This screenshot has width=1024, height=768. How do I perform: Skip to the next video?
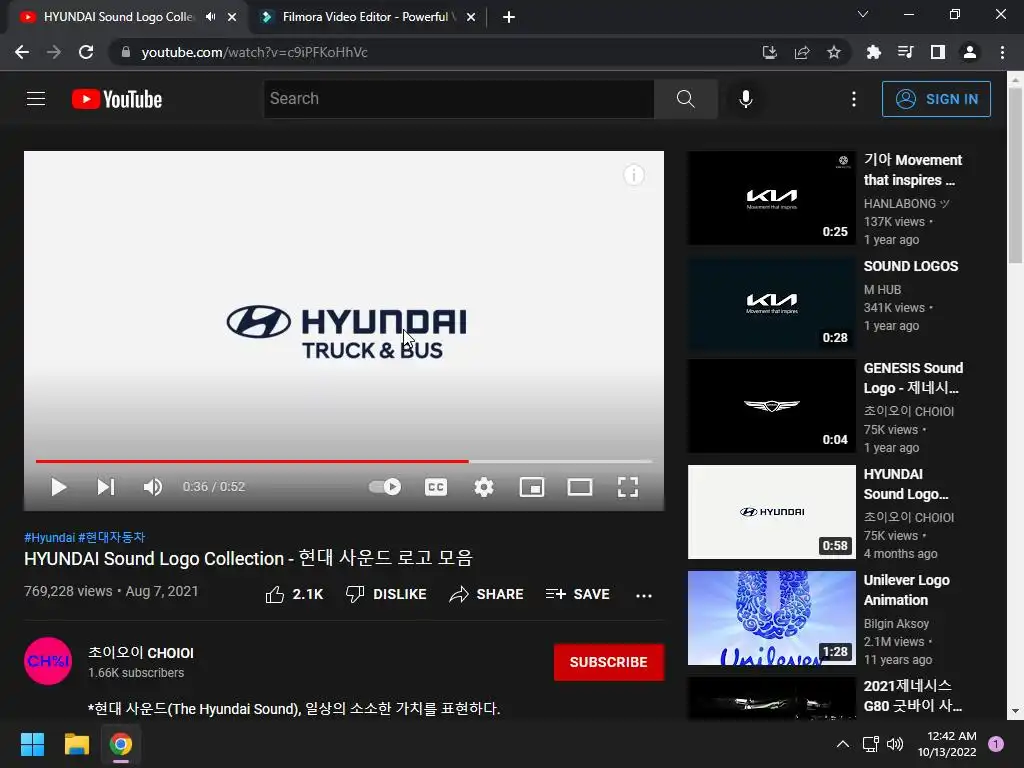point(106,487)
